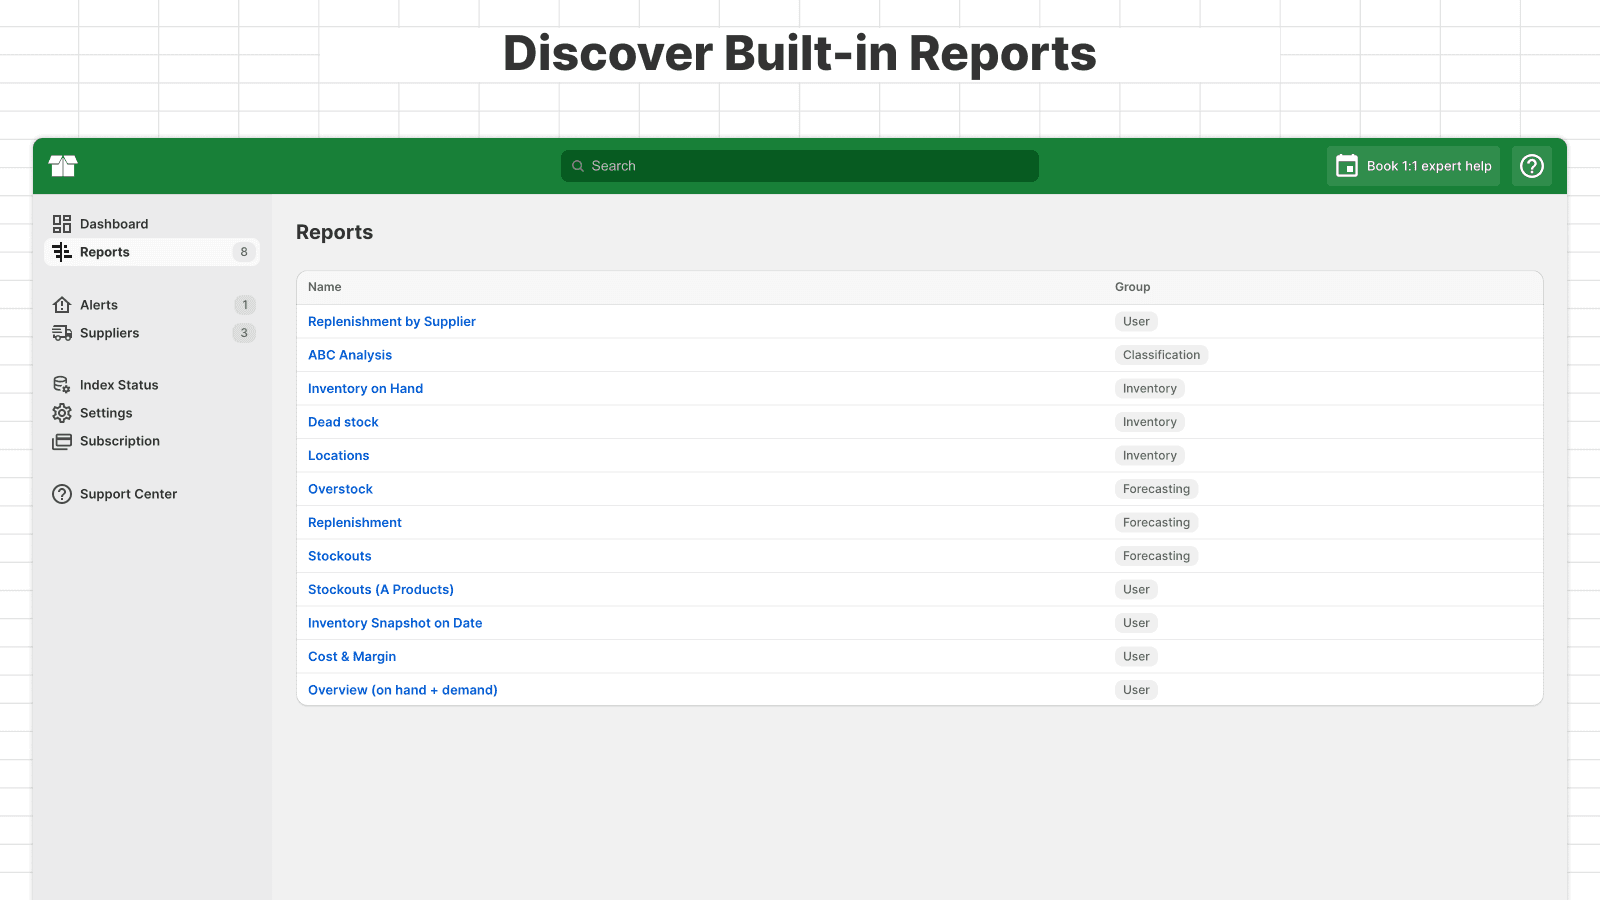Click the Subscription card icon
This screenshot has height=900, width=1600.
point(62,440)
